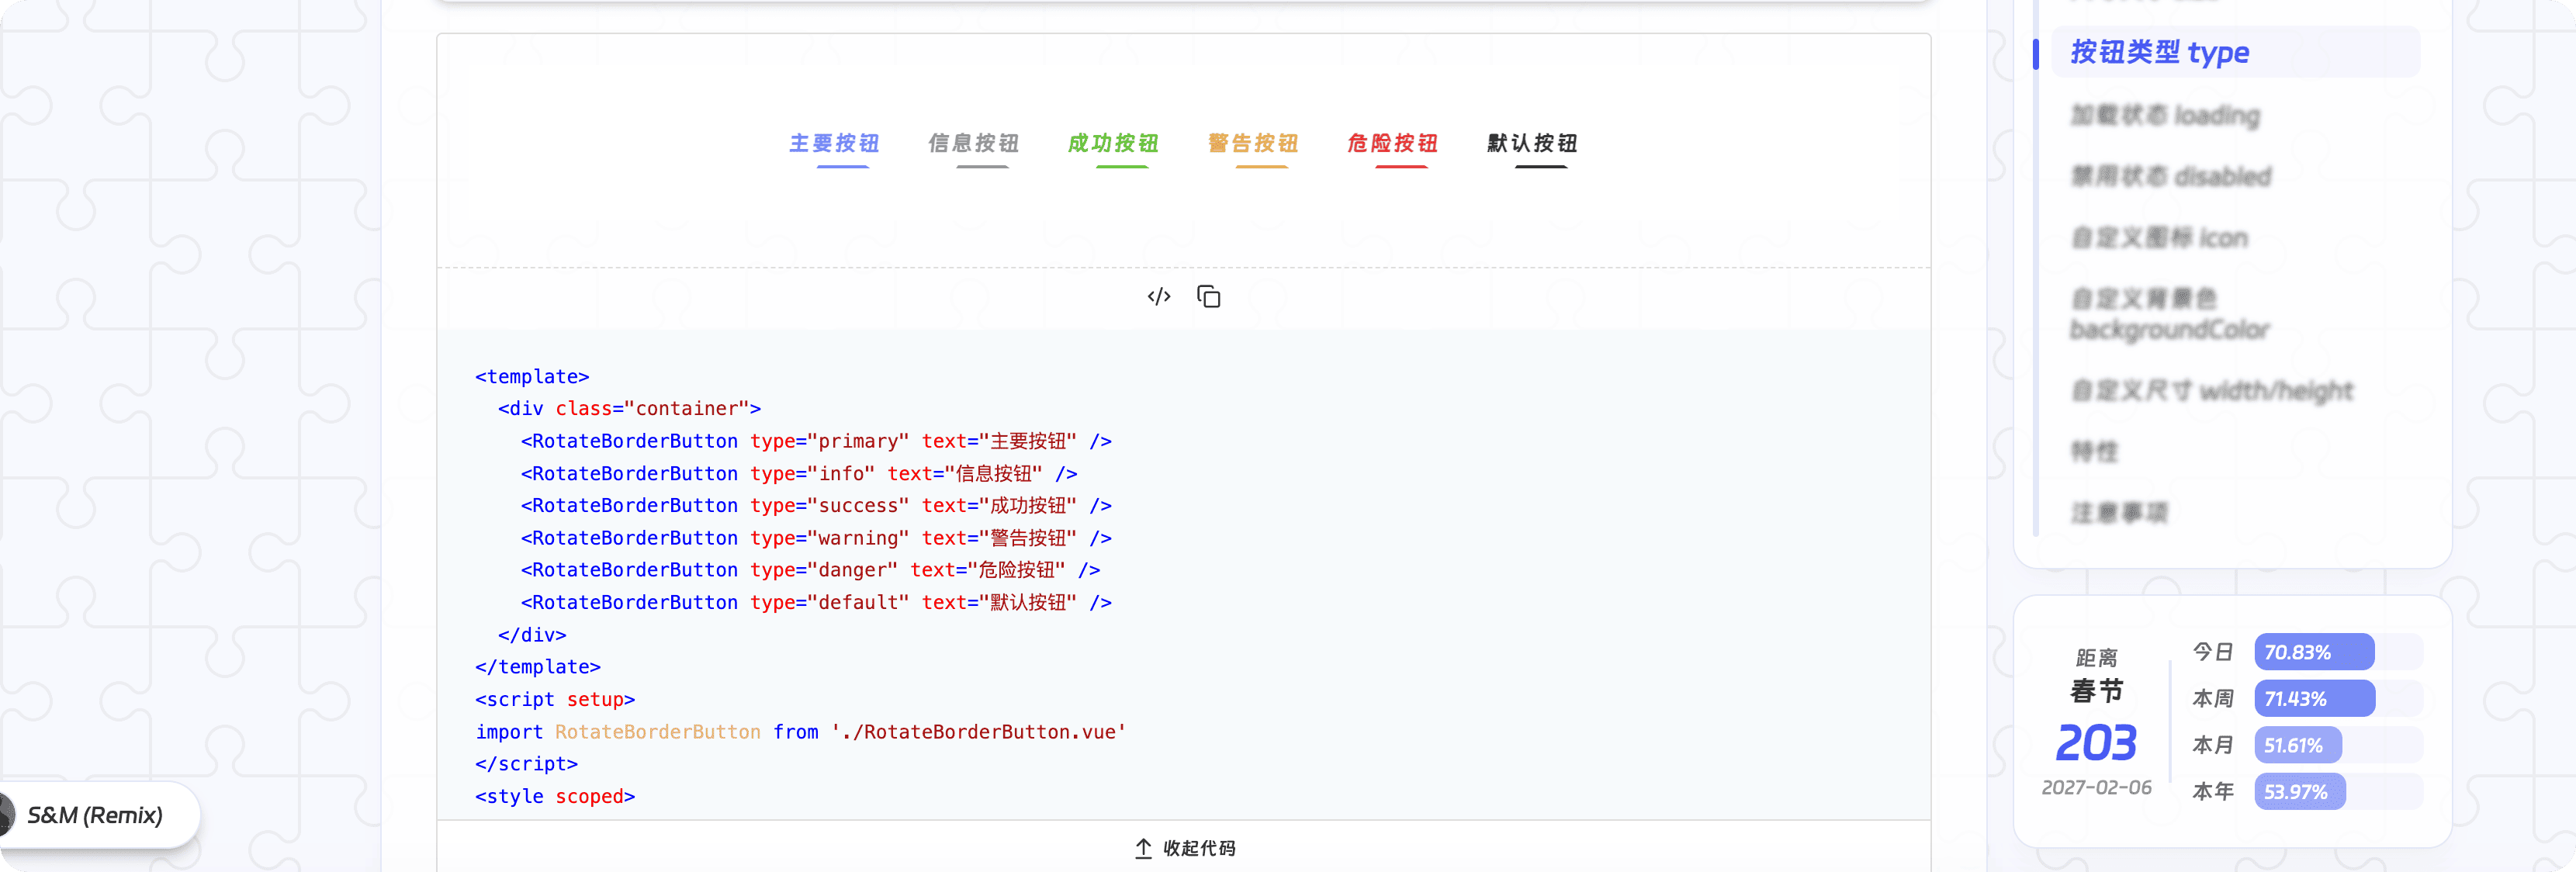This screenshot has height=872, width=2576.
Task: Click the 今日 70.83% progress bar
Action: [x=2338, y=652]
